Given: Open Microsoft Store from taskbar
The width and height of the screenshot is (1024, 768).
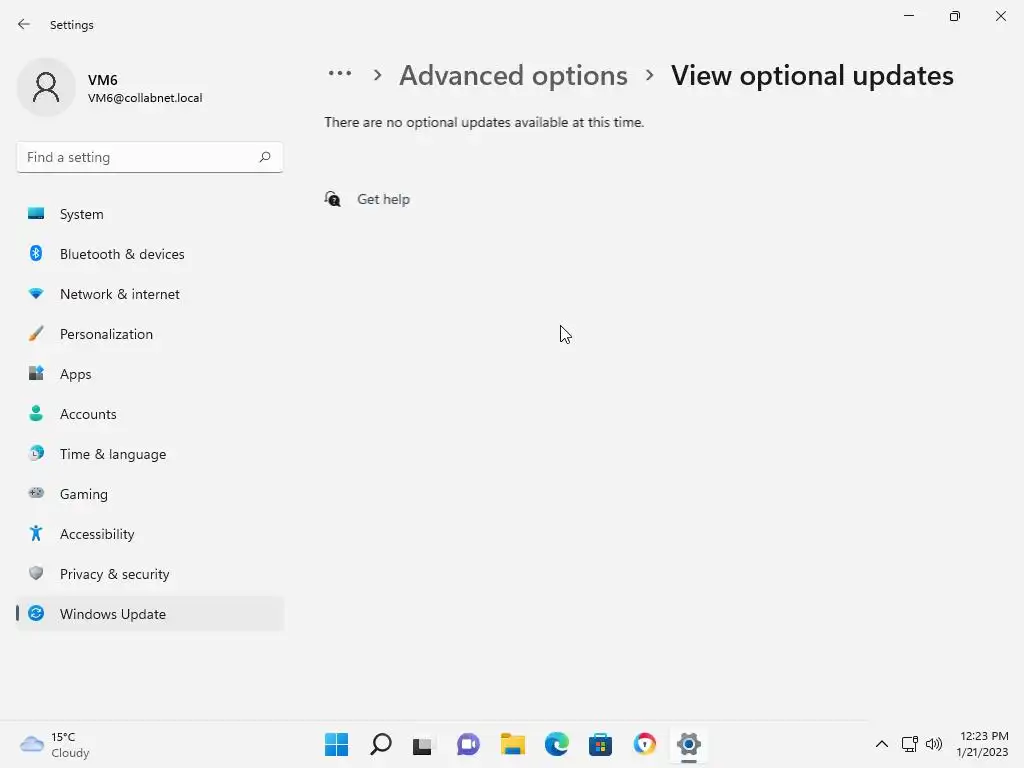Looking at the screenshot, I should pos(600,744).
